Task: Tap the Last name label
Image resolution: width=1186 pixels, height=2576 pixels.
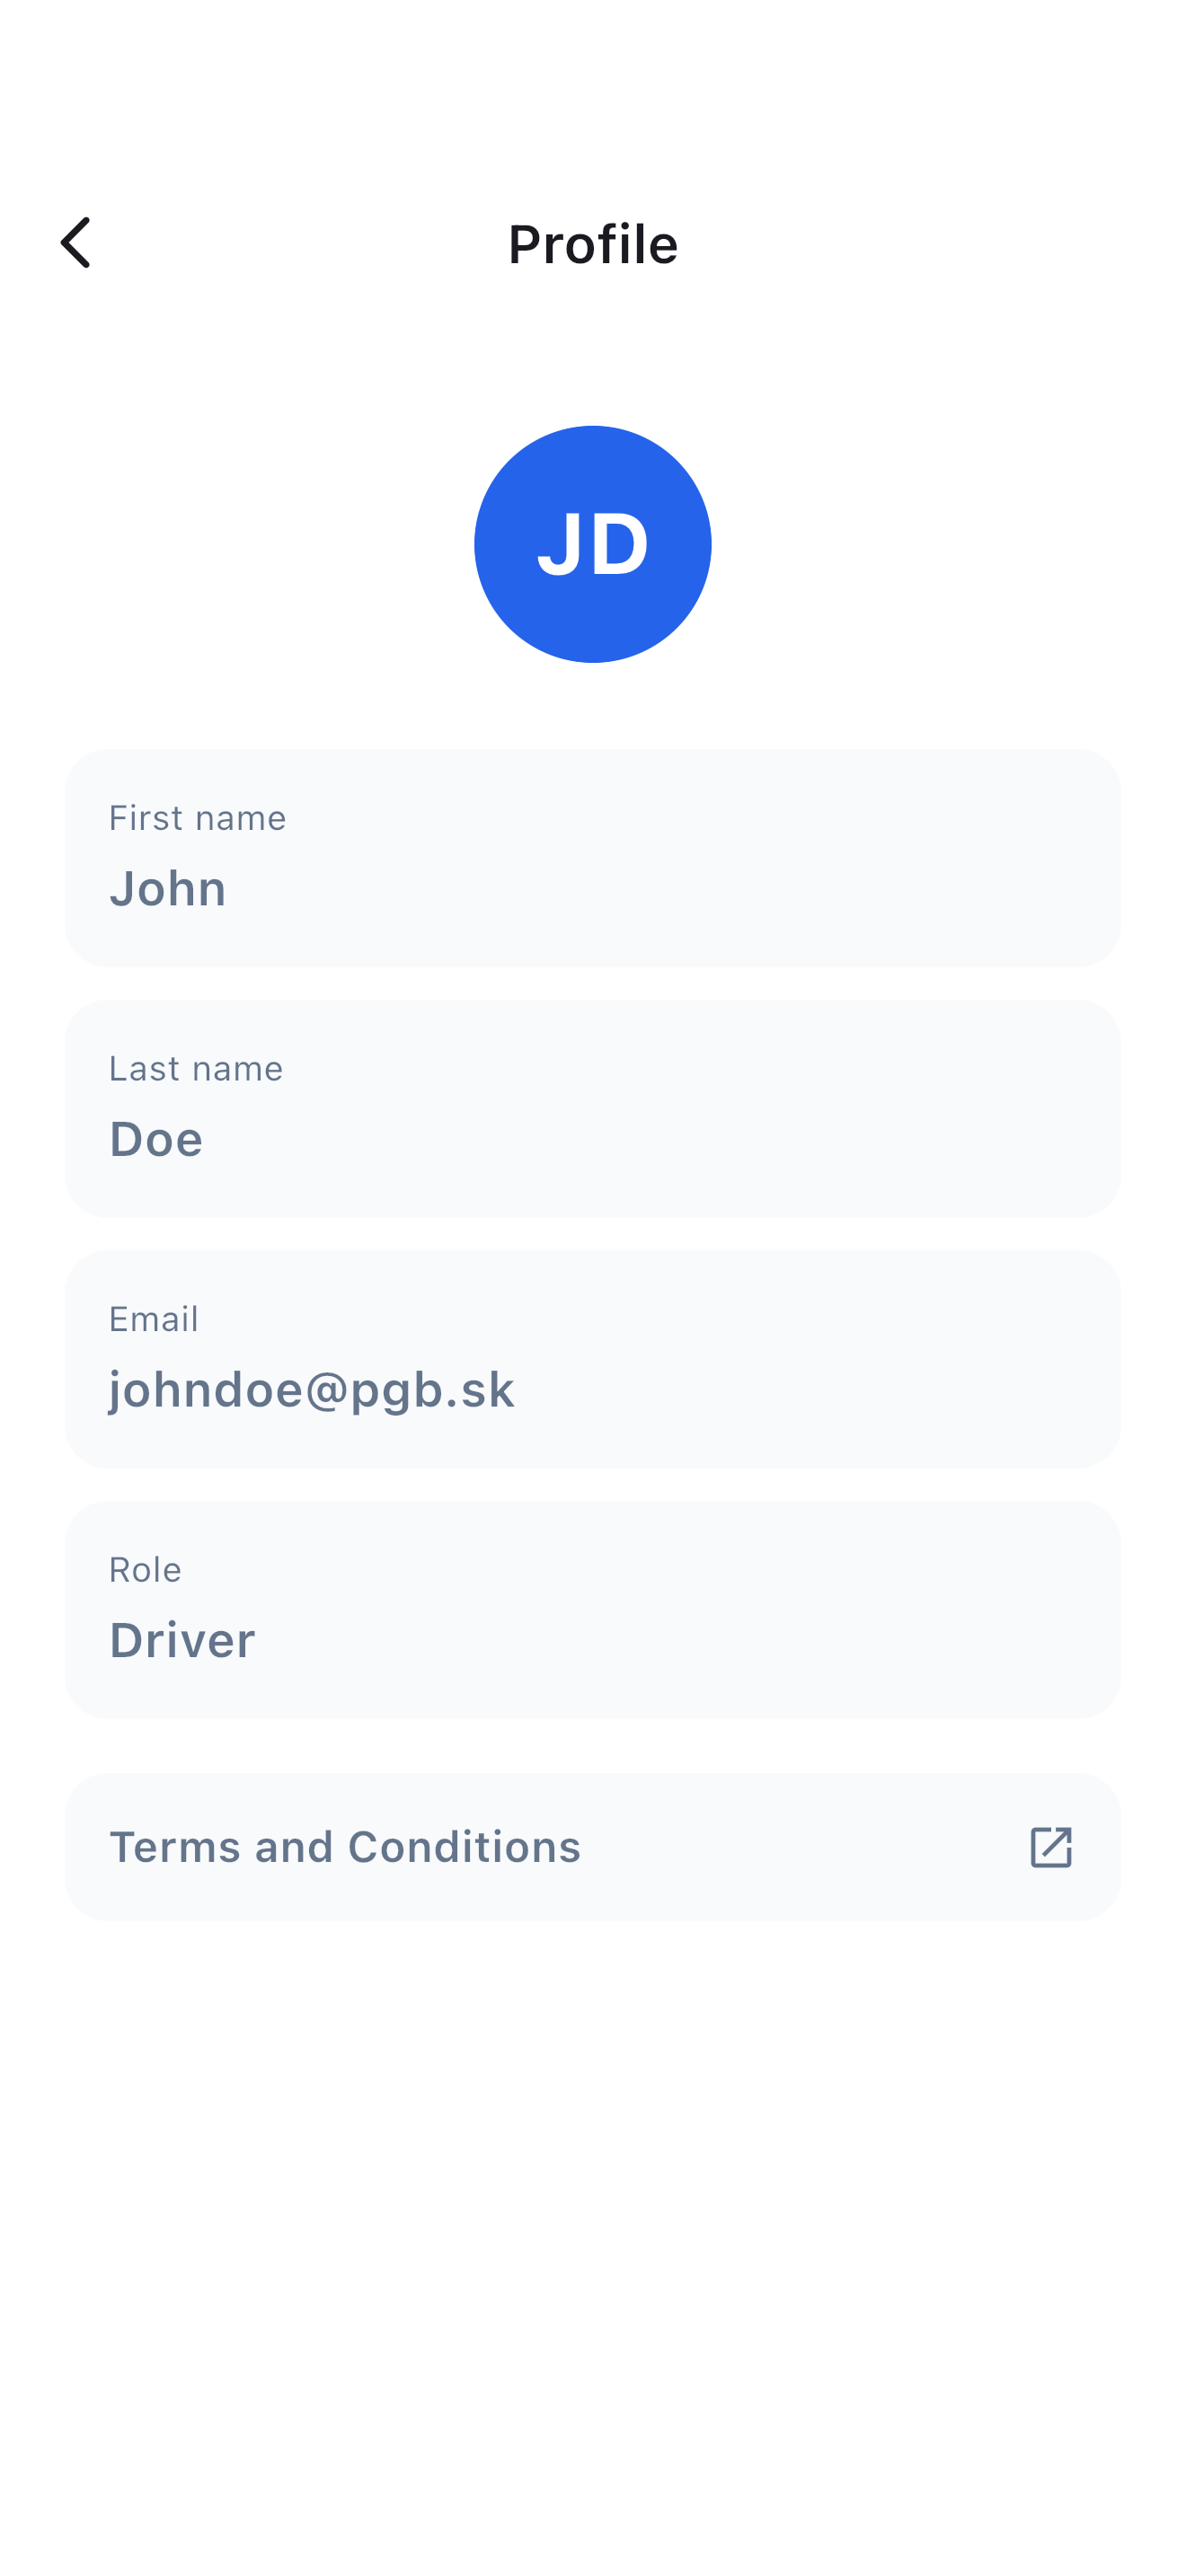Action: coord(196,1069)
